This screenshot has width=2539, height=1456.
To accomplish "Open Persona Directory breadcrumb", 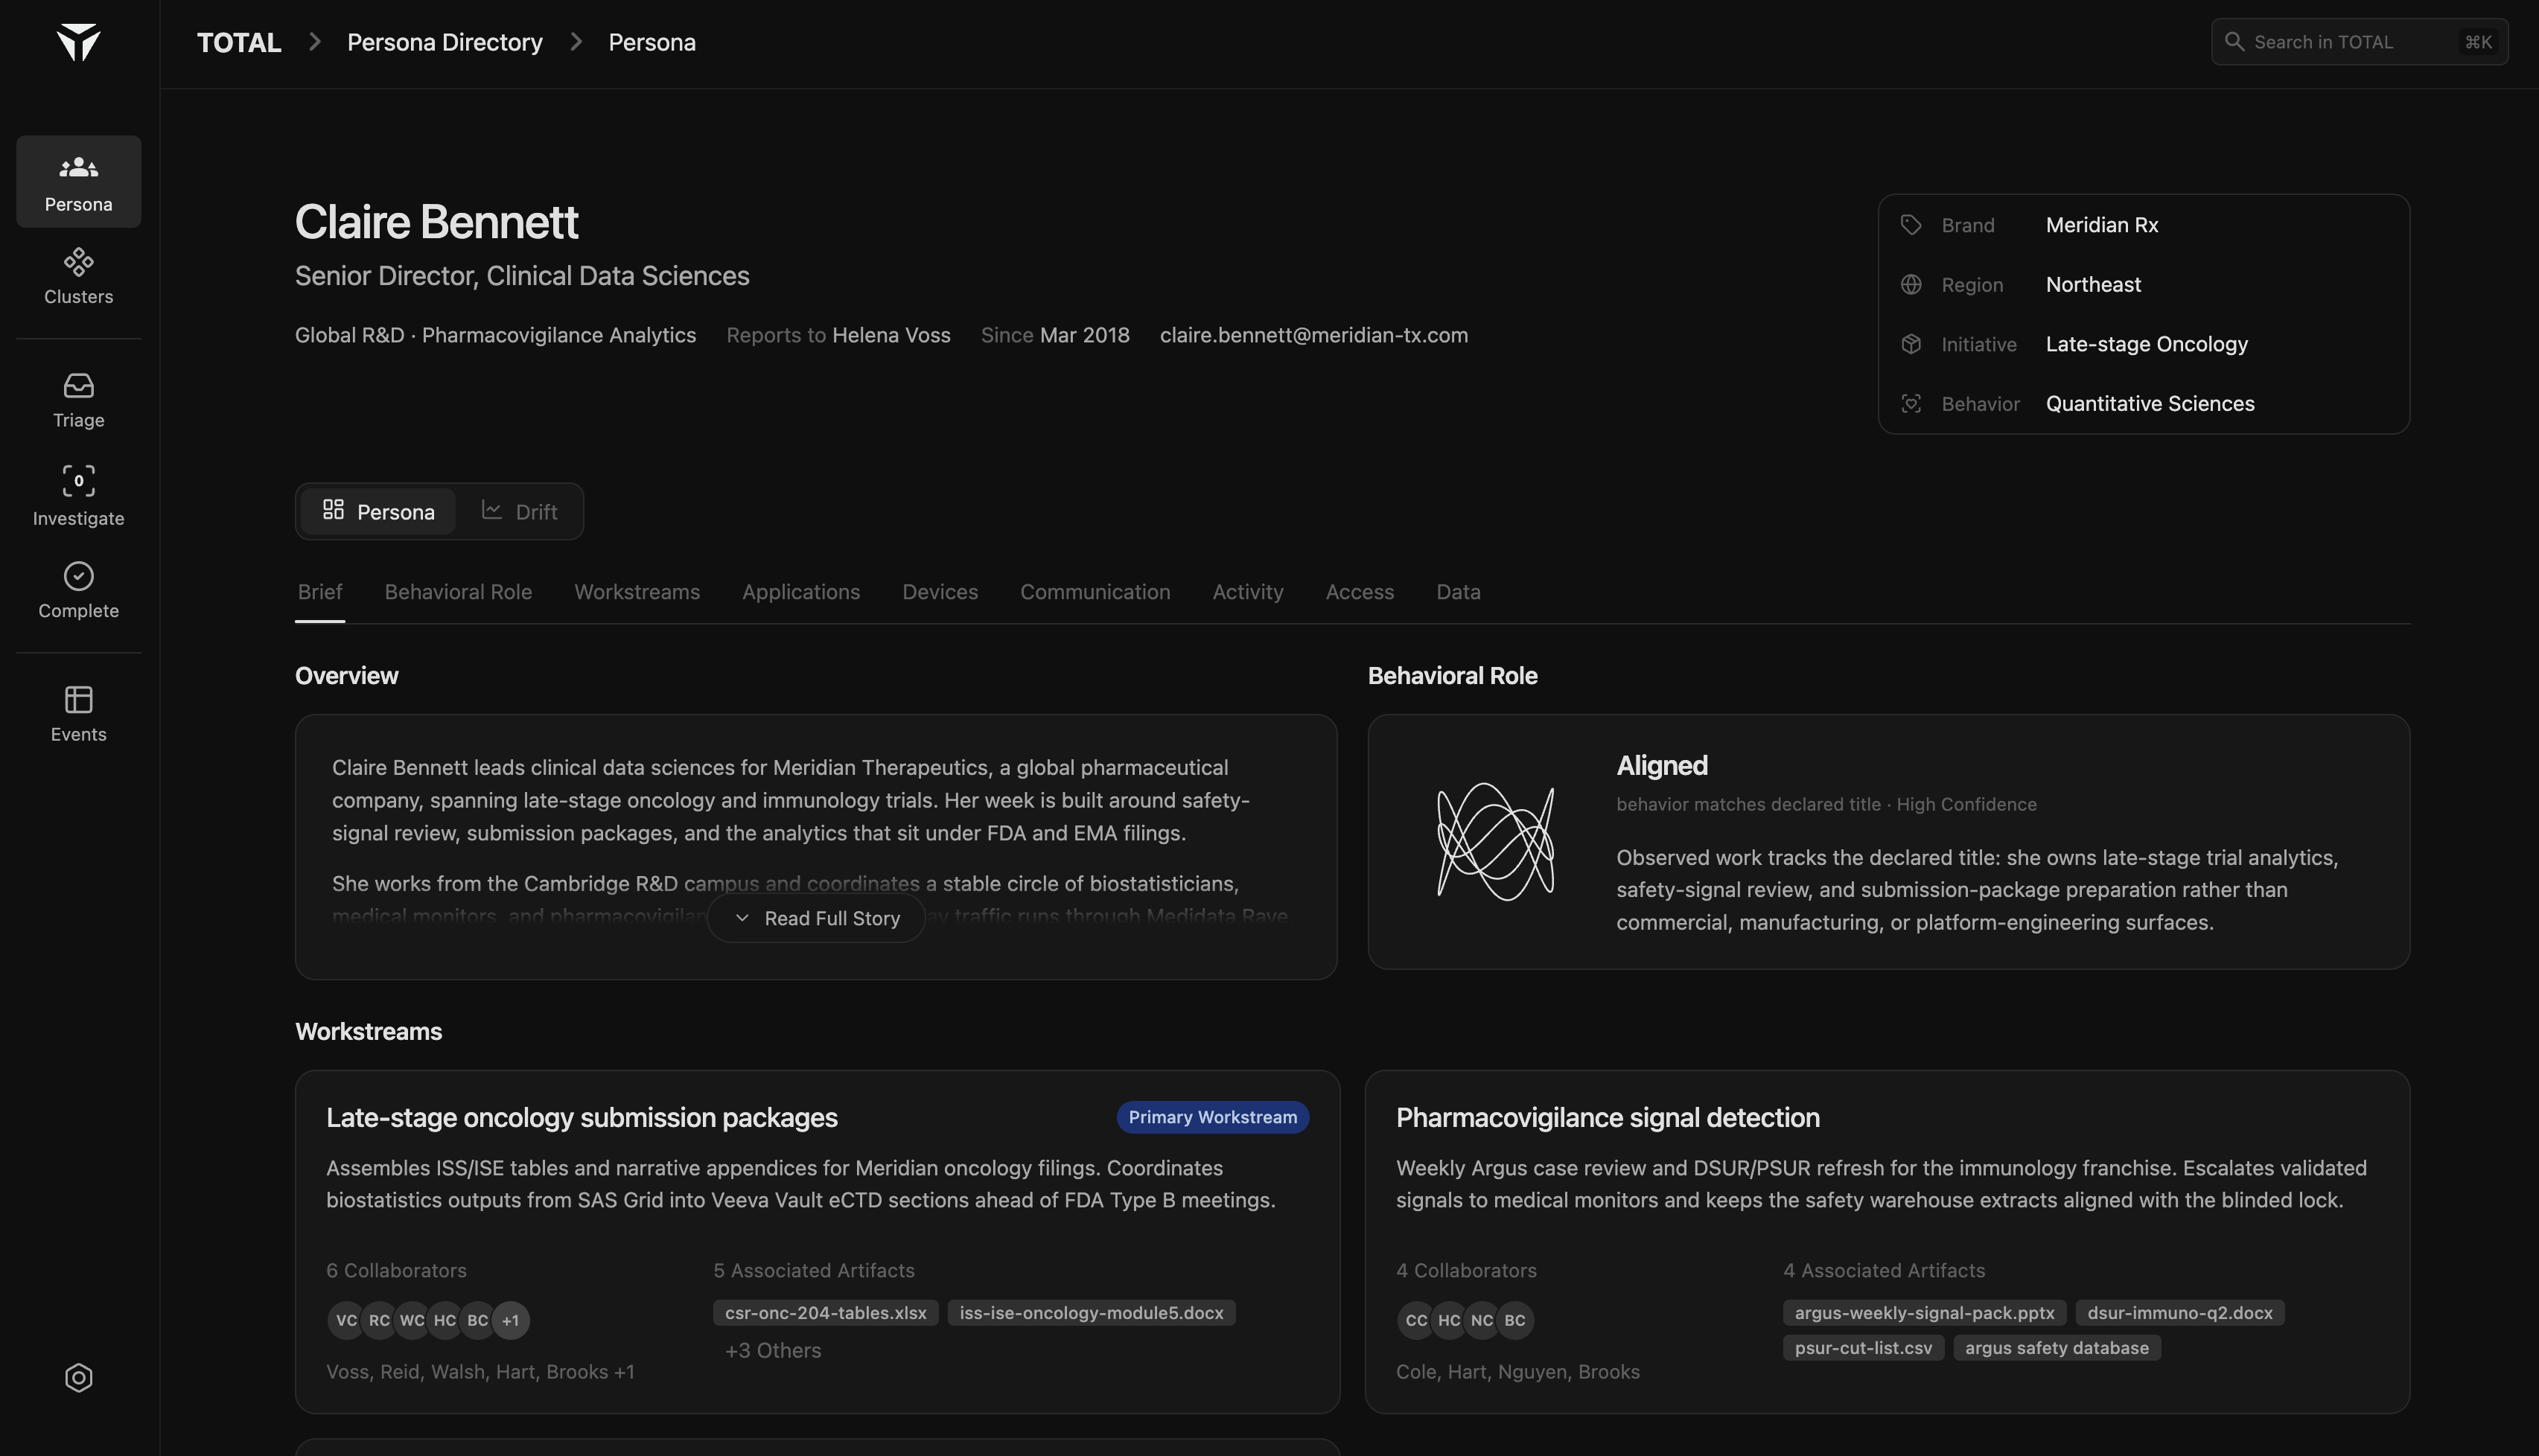I will 445,42.
